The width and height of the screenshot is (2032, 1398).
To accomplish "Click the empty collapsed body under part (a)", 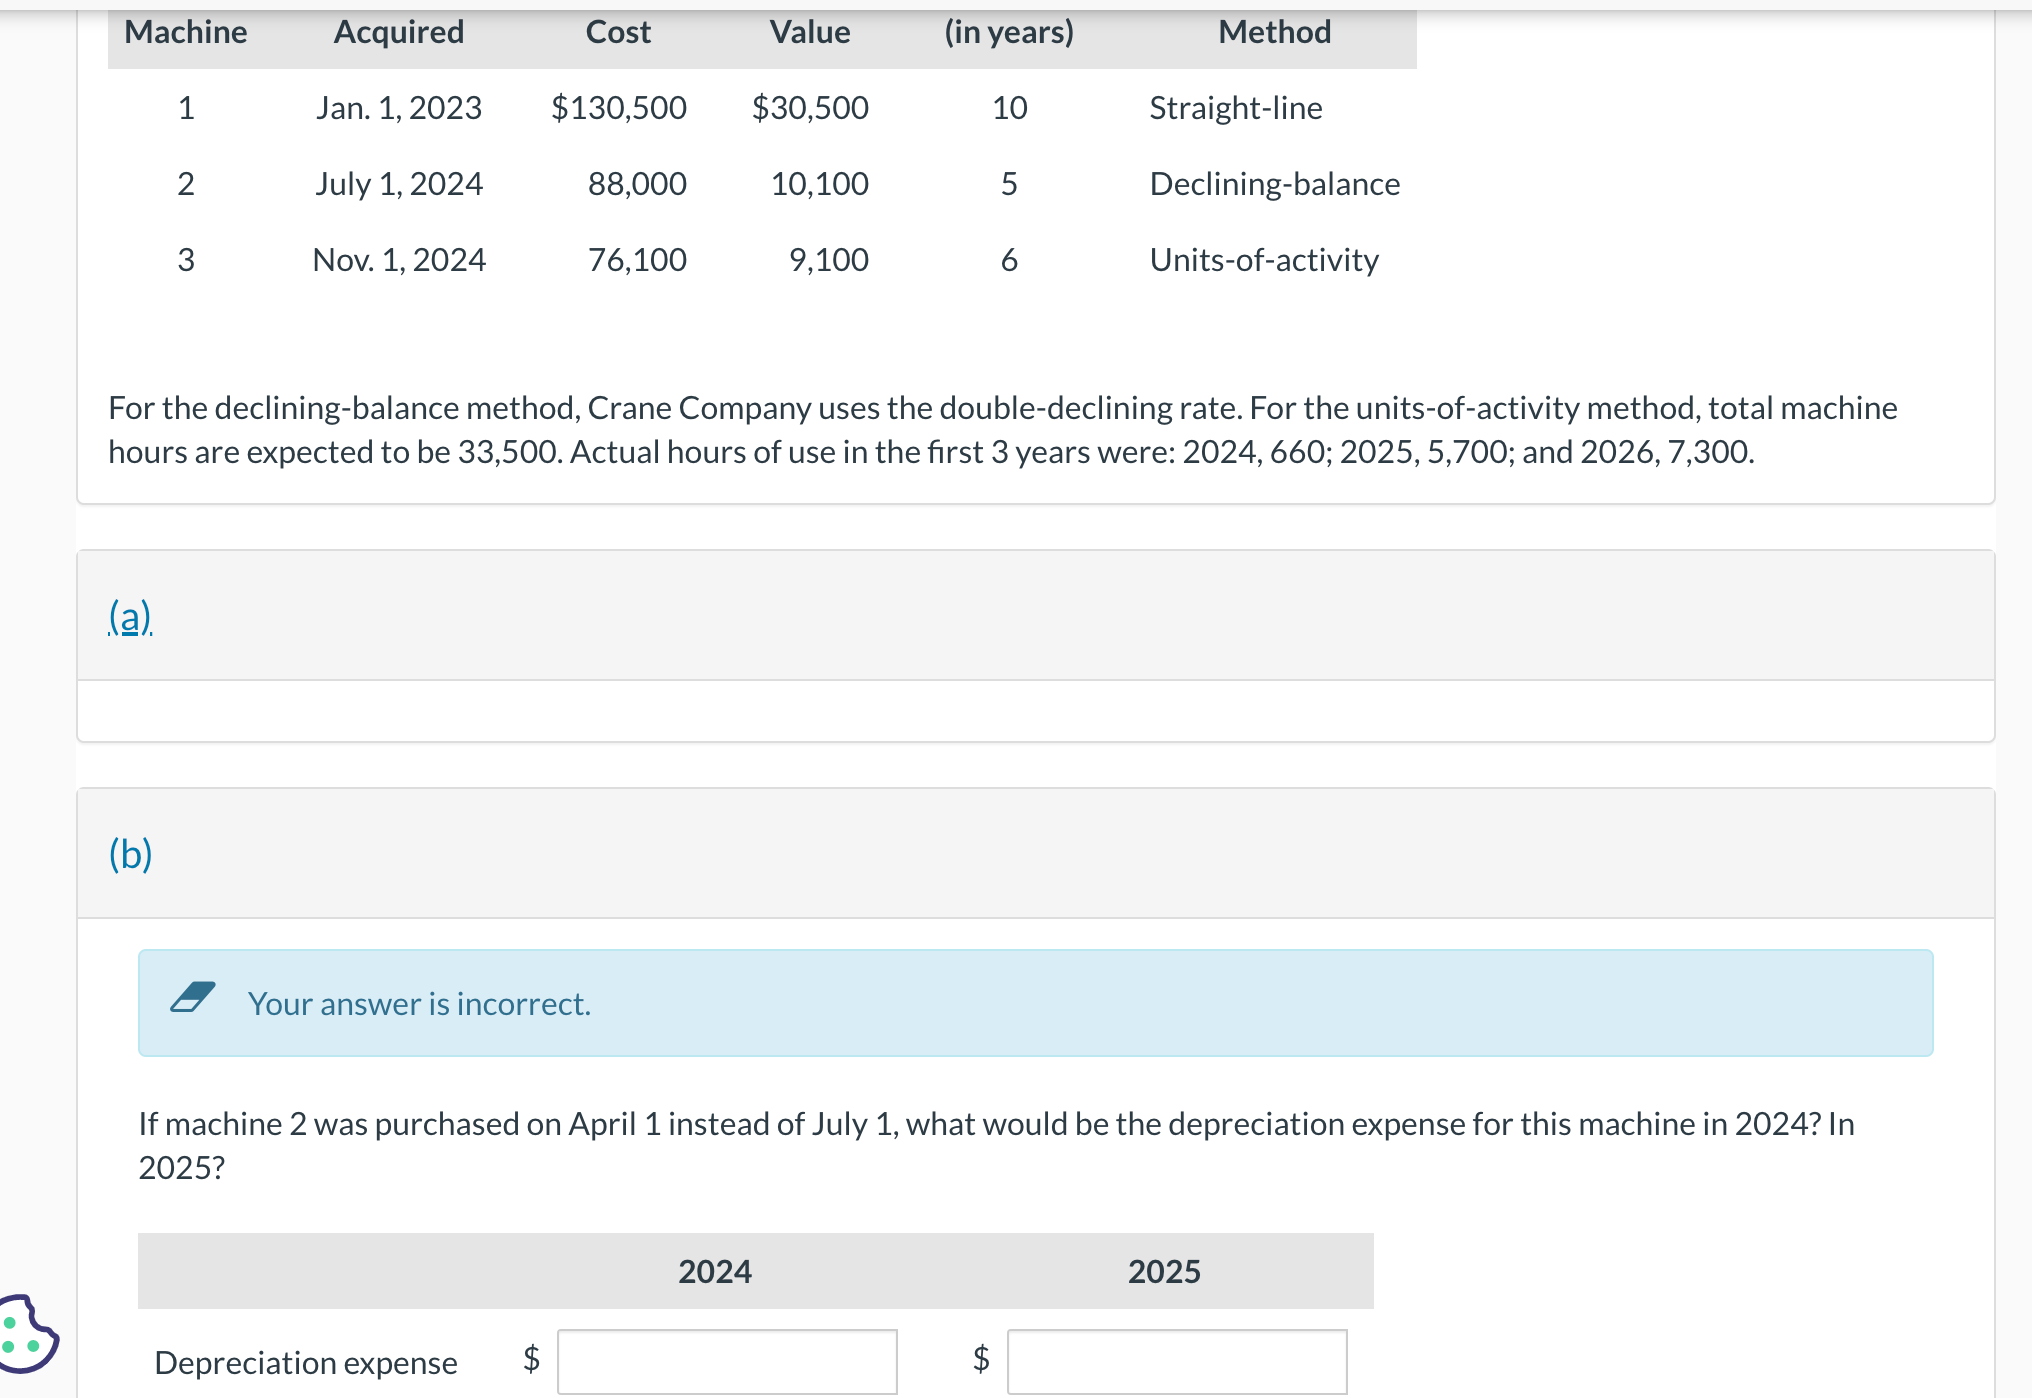I will tap(1035, 711).
